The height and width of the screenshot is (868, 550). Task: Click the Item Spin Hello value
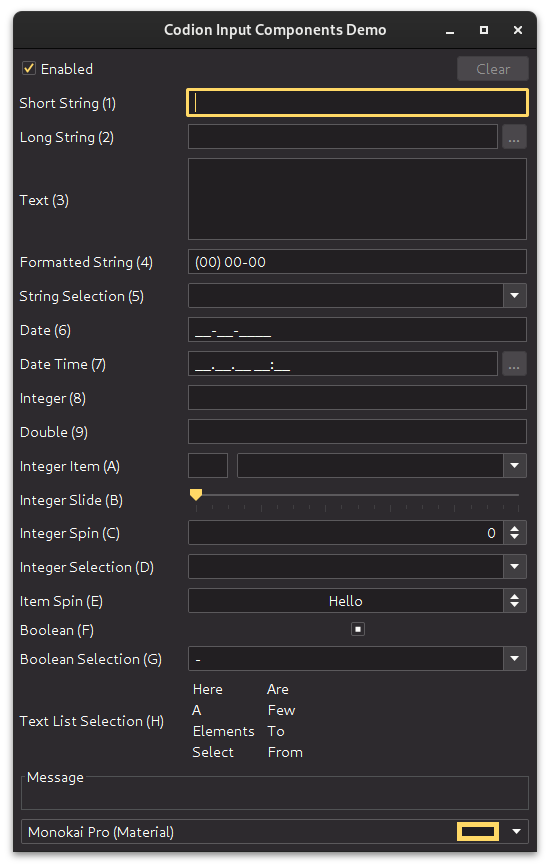[x=346, y=601]
